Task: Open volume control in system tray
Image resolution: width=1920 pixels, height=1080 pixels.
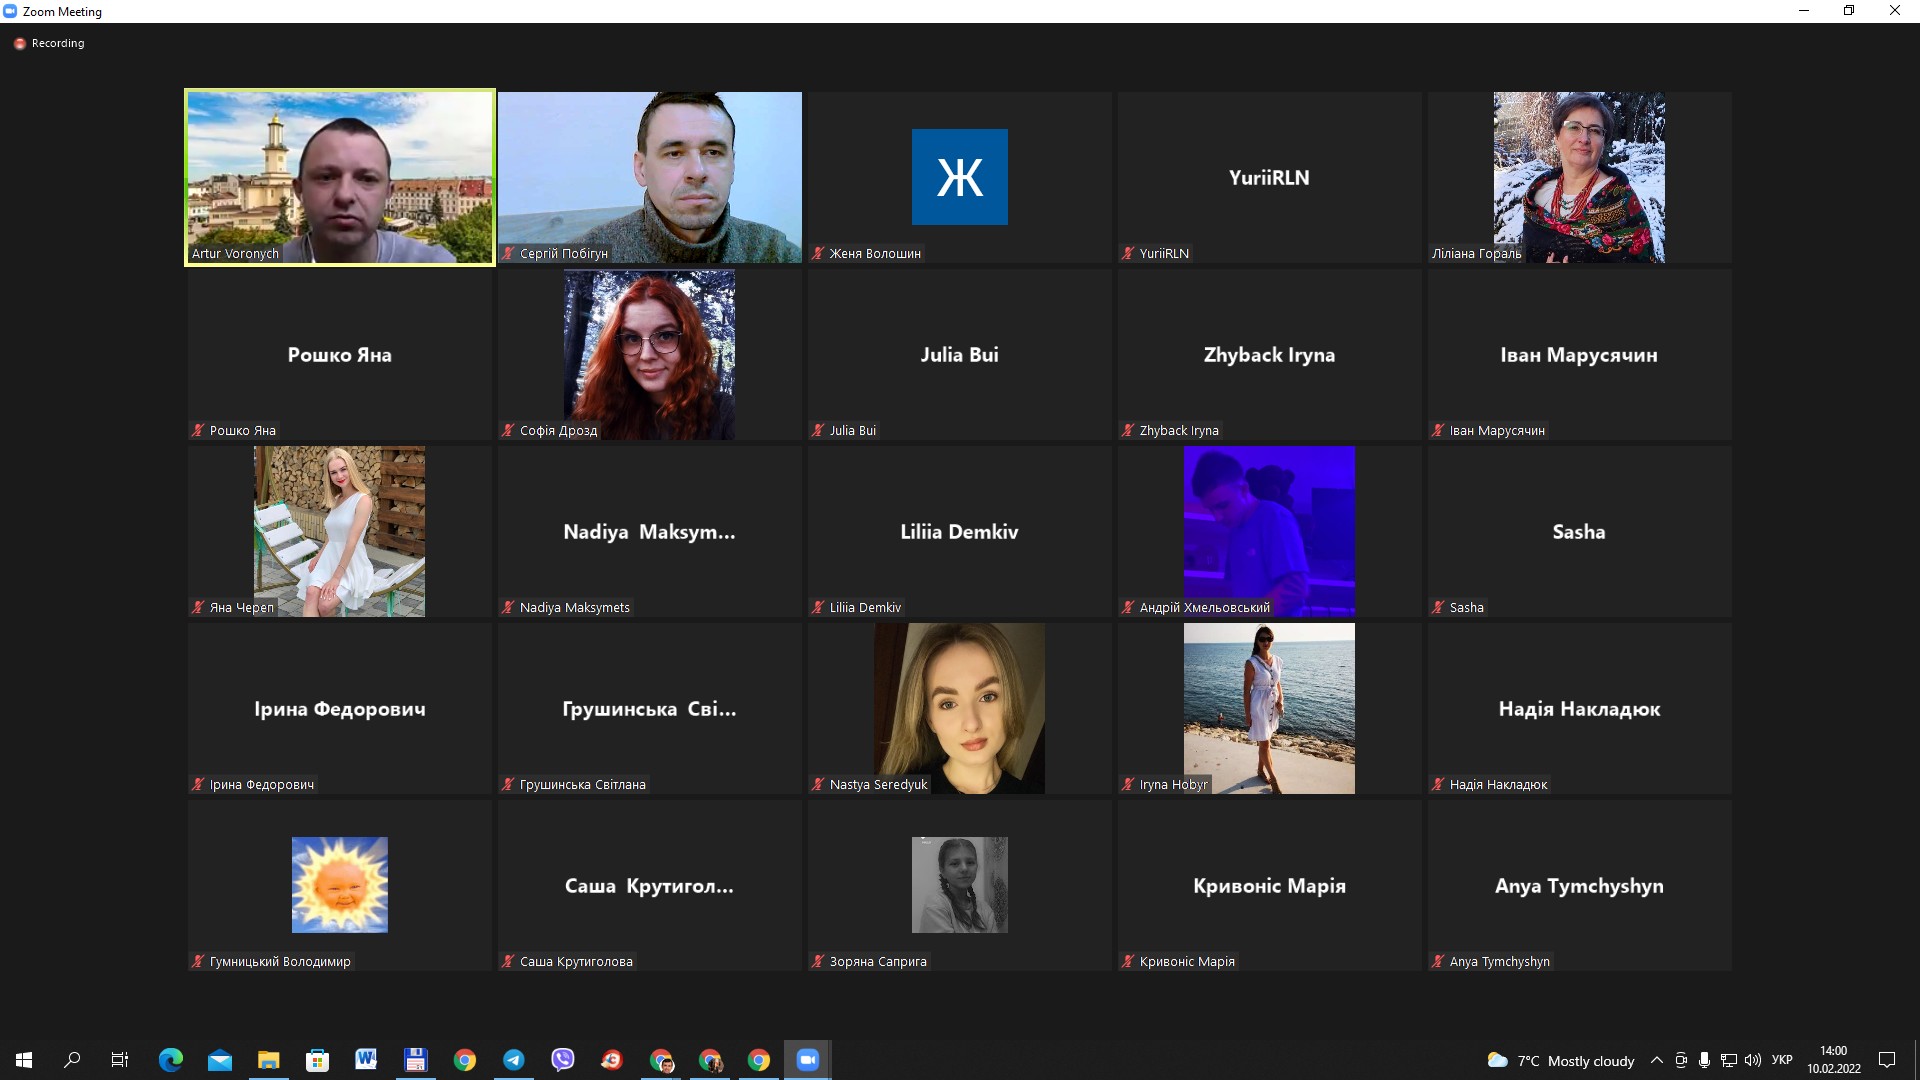Action: (1753, 1061)
